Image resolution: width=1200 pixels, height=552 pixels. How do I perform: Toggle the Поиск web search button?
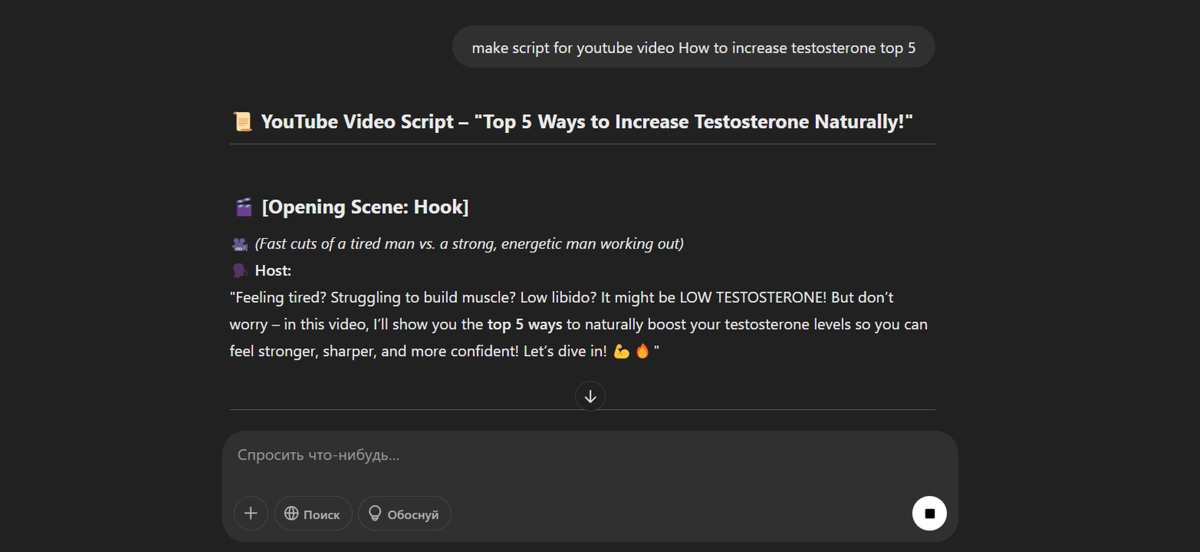pyautogui.click(x=313, y=513)
